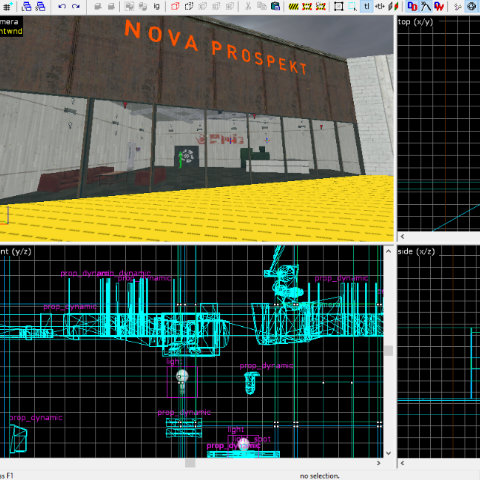480x480 pixels.
Task: Click left arrow of top view scrollbar
Action: [x=402, y=236]
